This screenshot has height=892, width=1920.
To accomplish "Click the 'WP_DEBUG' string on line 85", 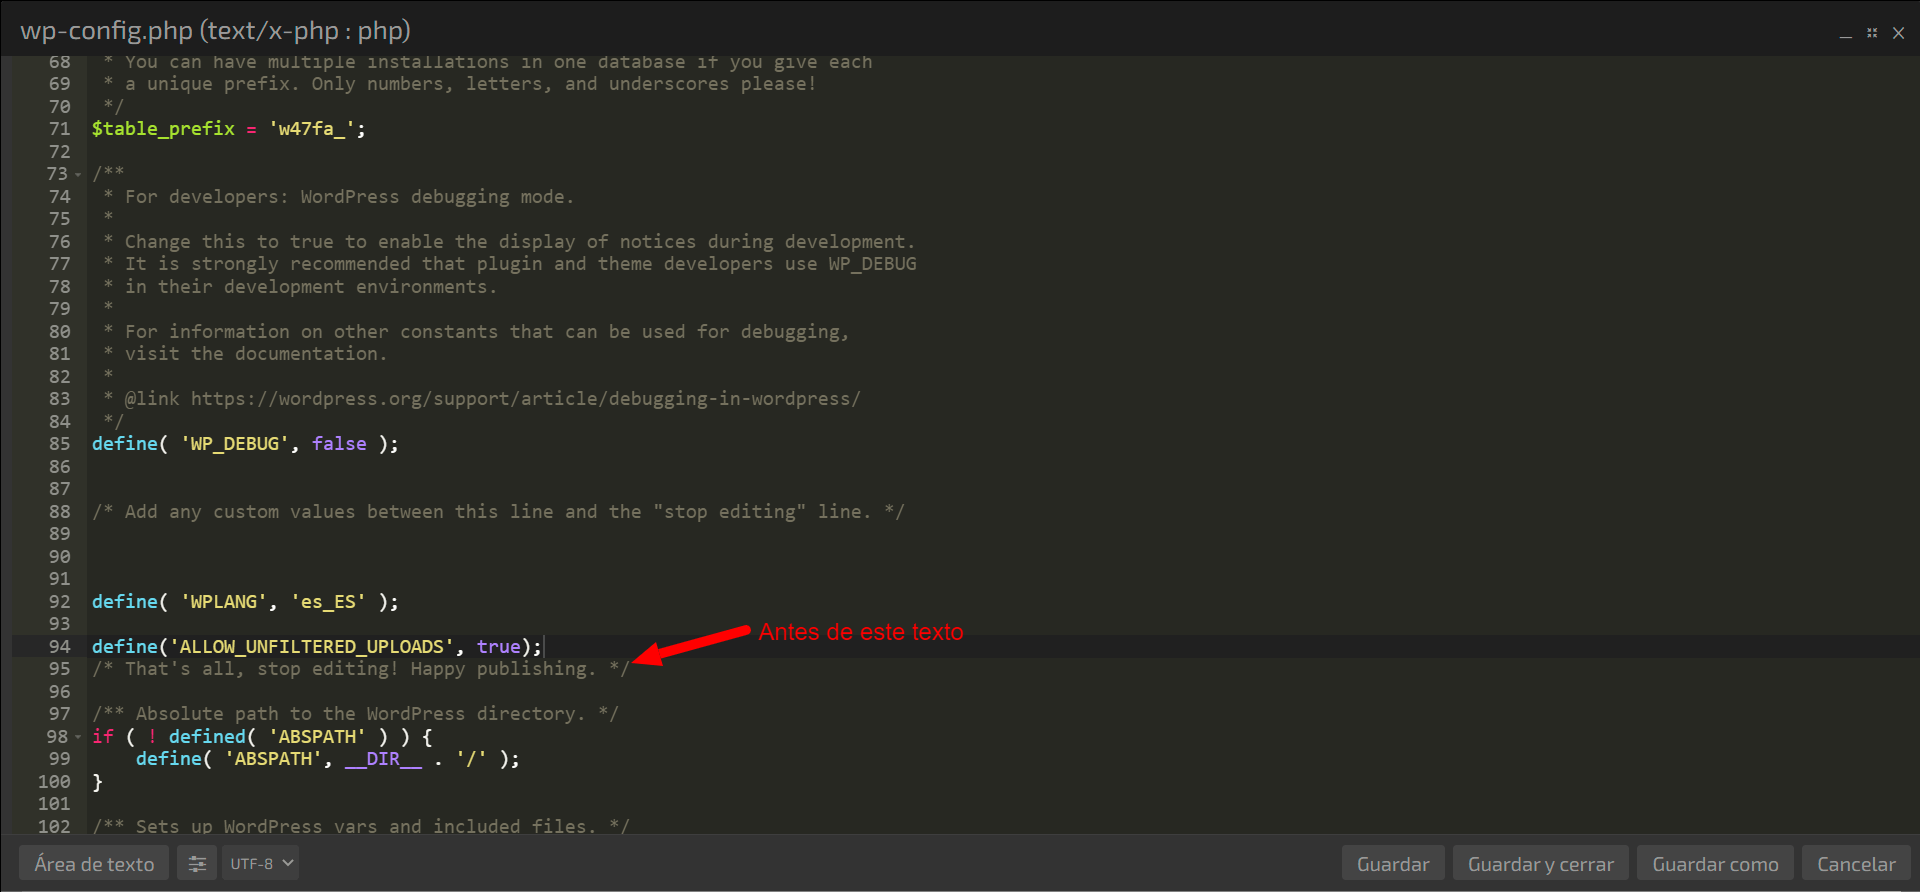I will [235, 444].
